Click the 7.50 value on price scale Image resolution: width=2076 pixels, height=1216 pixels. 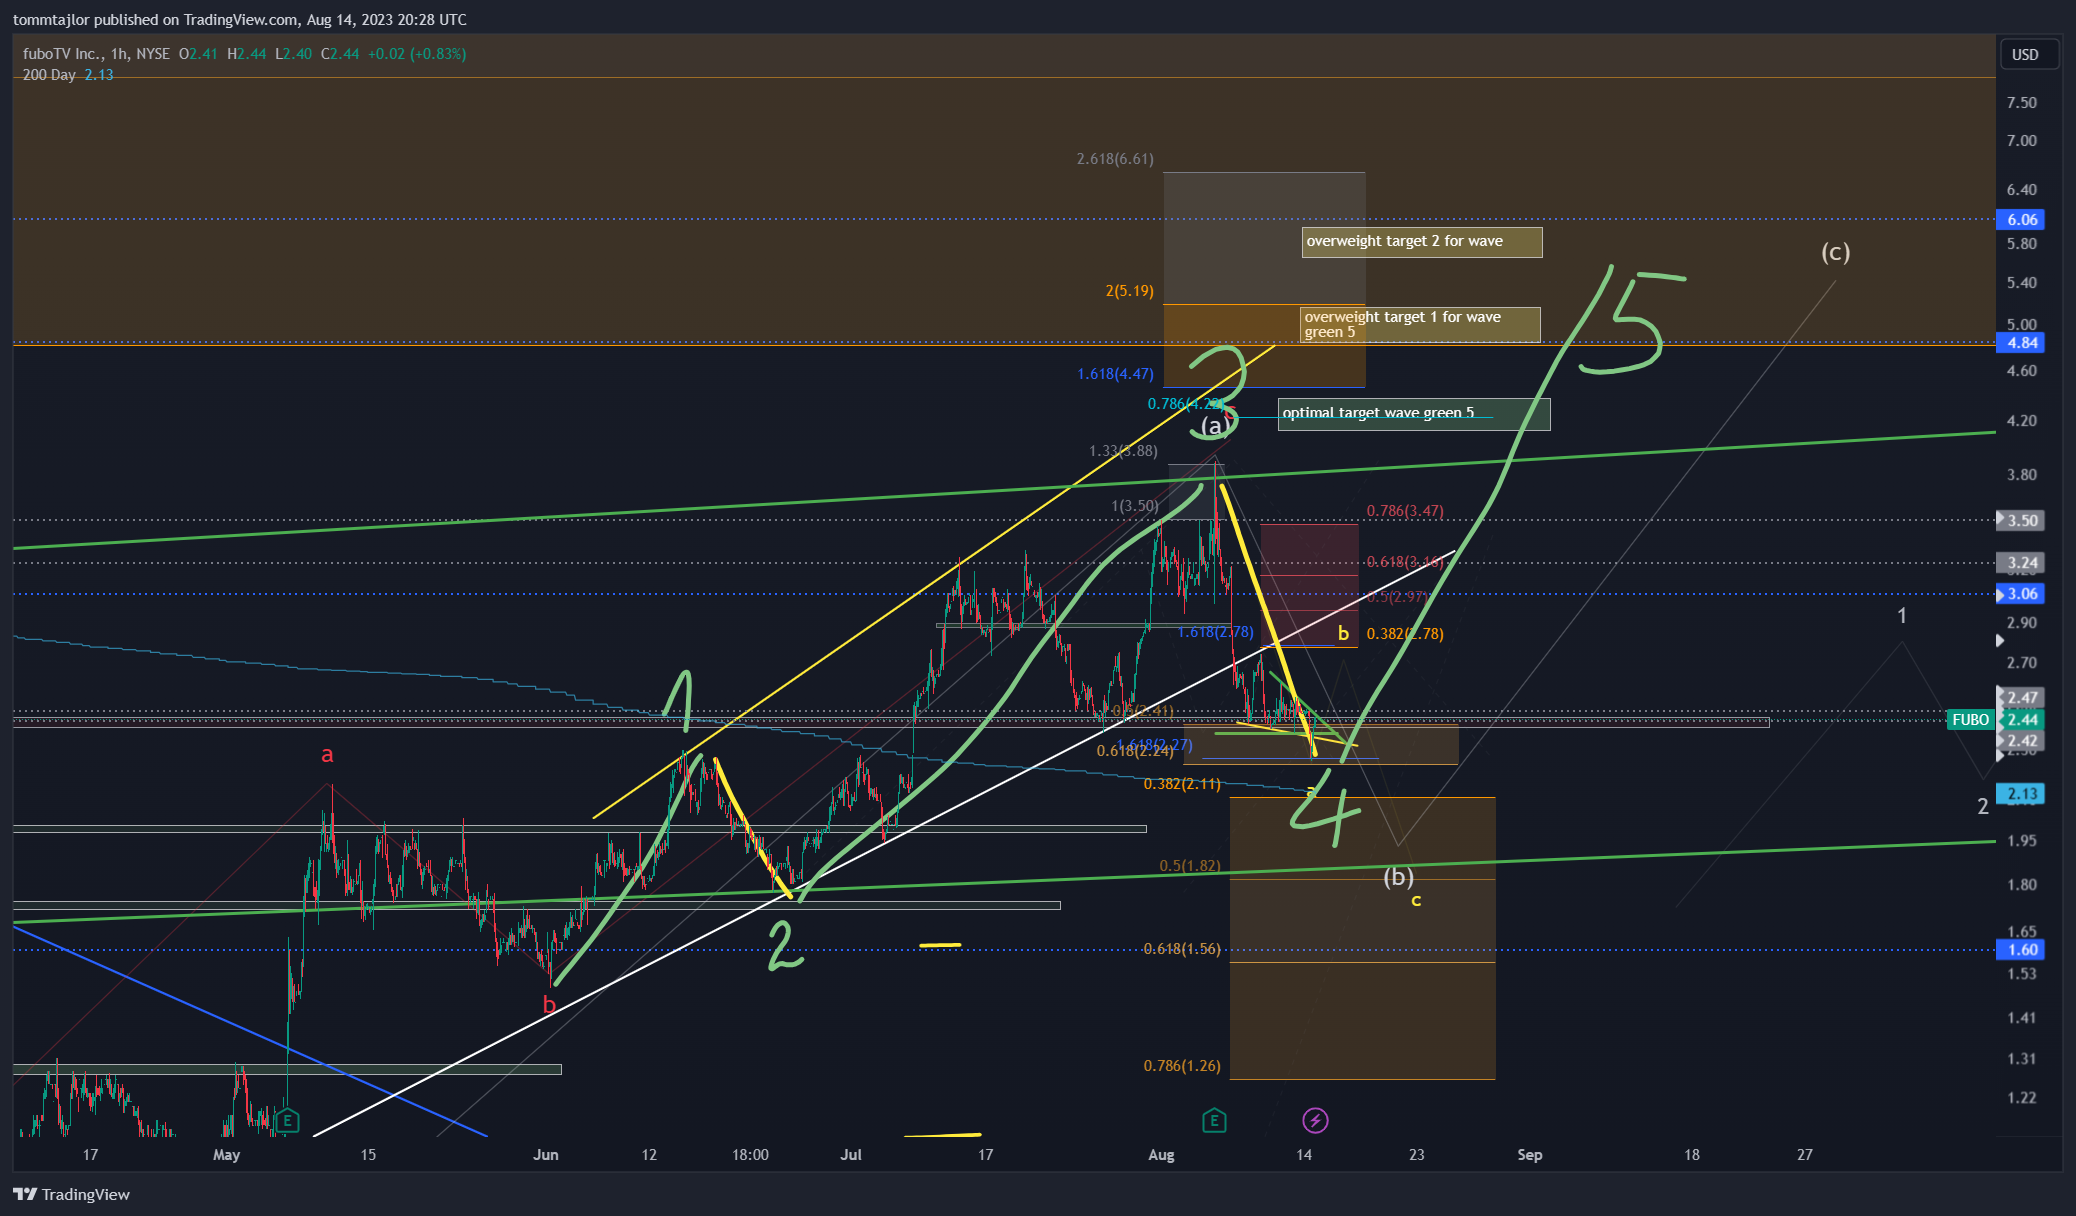(x=2021, y=103)
